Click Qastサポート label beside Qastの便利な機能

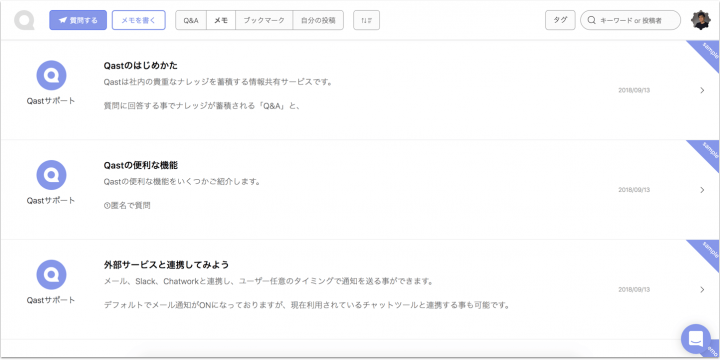pos(51,201)
